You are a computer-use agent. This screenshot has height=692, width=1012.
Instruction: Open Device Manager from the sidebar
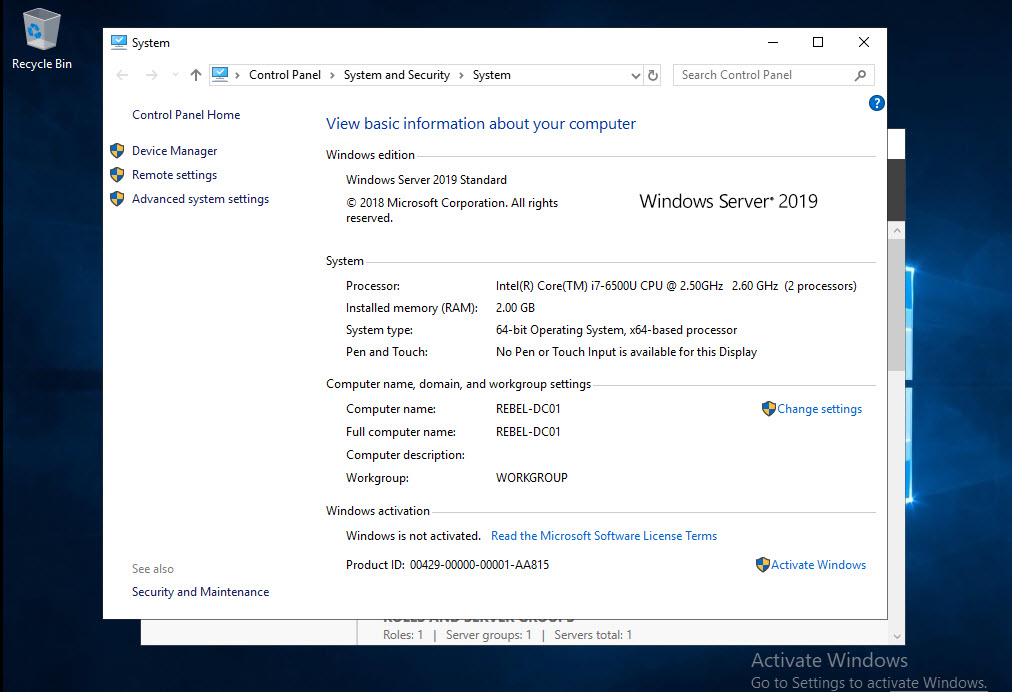click(174, 150)
